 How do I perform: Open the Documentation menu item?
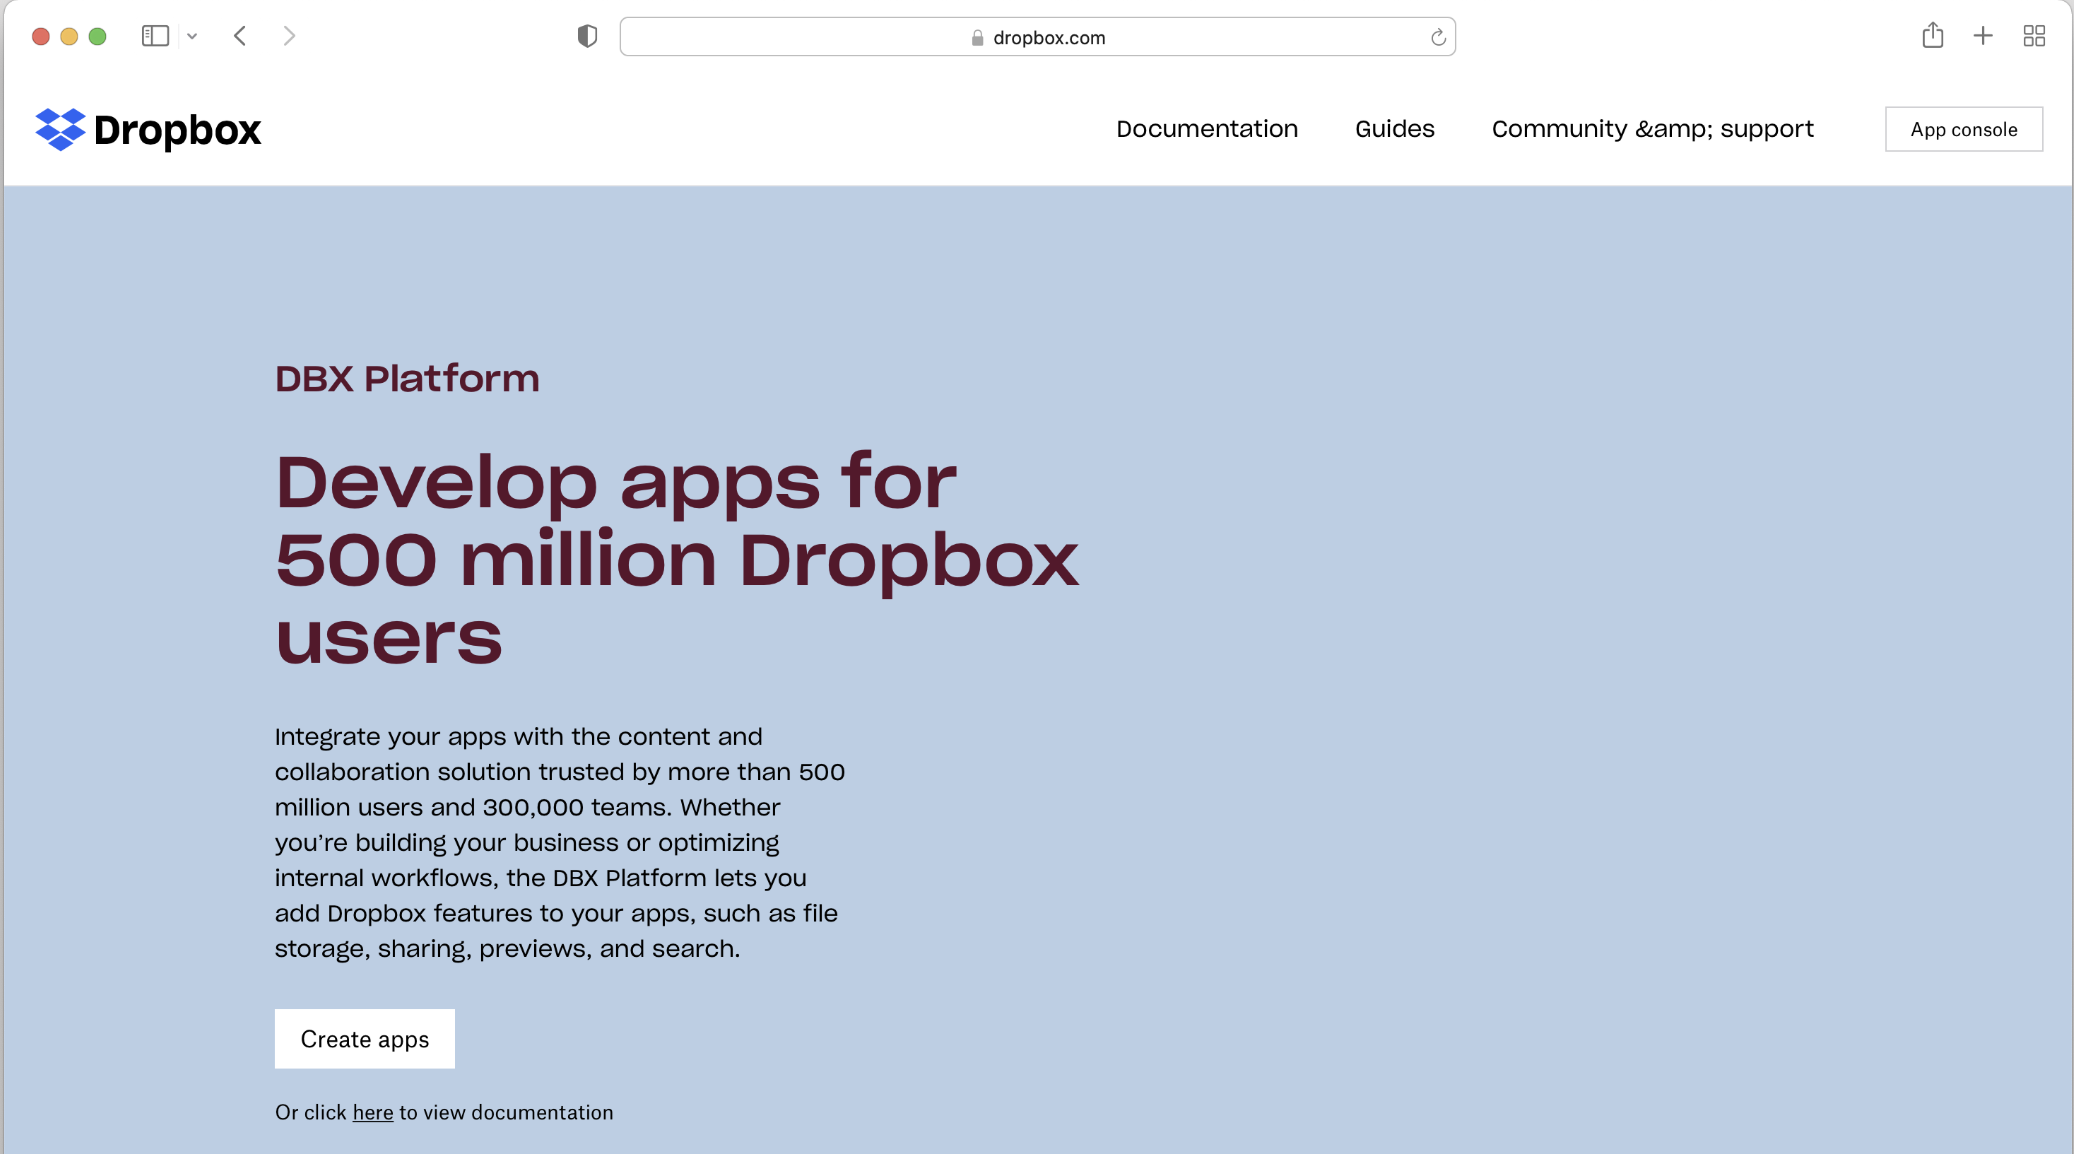1207,129
